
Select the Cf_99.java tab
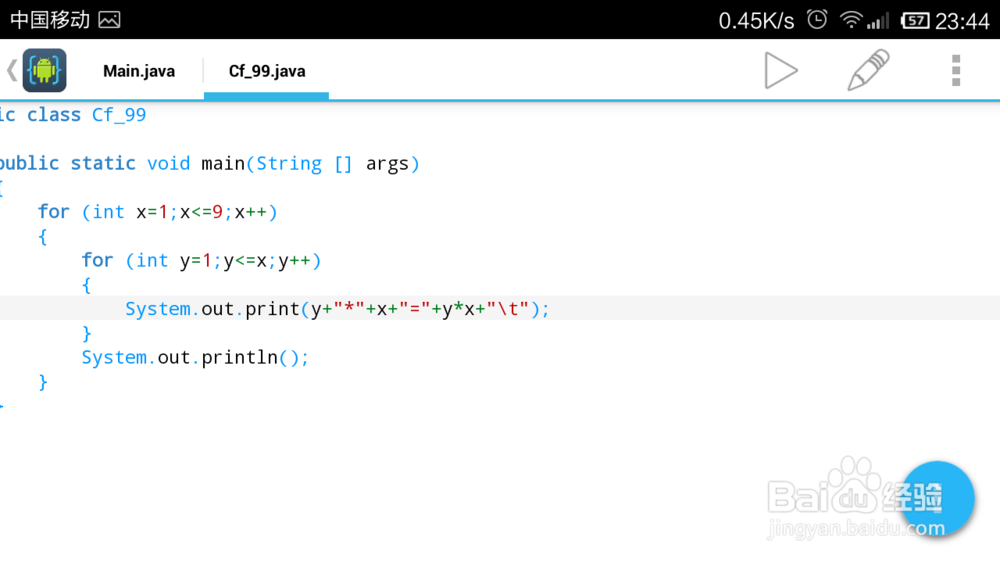point(267,71)
